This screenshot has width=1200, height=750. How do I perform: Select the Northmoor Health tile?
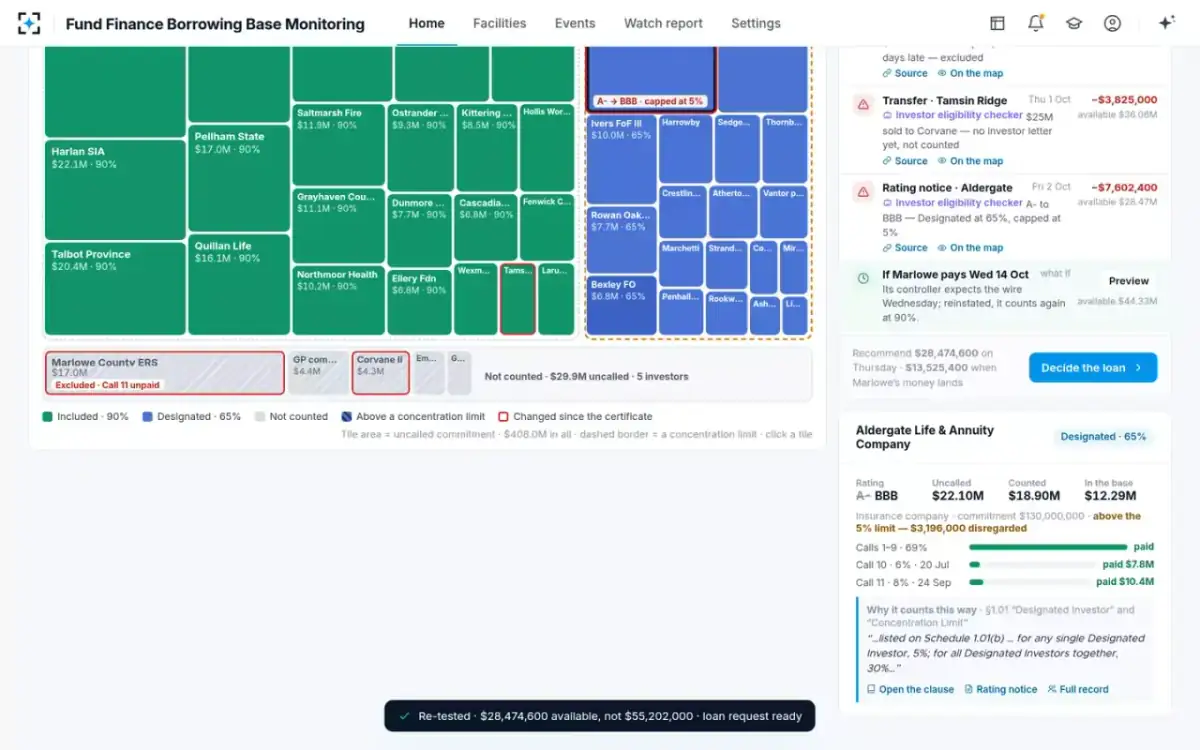(338, 300)
